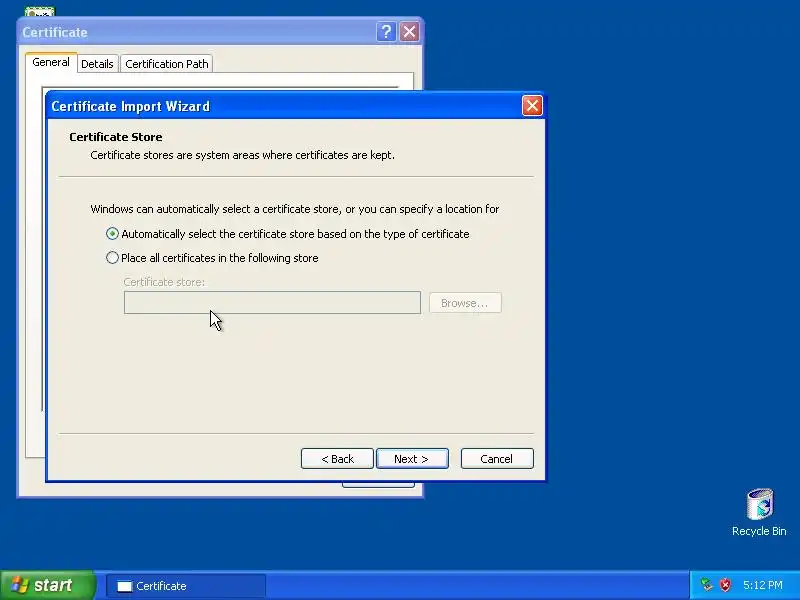This screenshot has width=800, height=600.
Task: Switch to the Certification Path tab
Action: click(x=167, y=64)
